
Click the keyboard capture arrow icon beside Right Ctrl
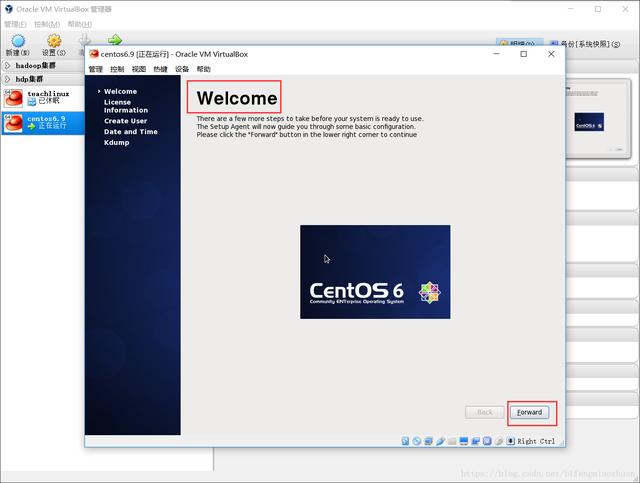pos(511,441)
